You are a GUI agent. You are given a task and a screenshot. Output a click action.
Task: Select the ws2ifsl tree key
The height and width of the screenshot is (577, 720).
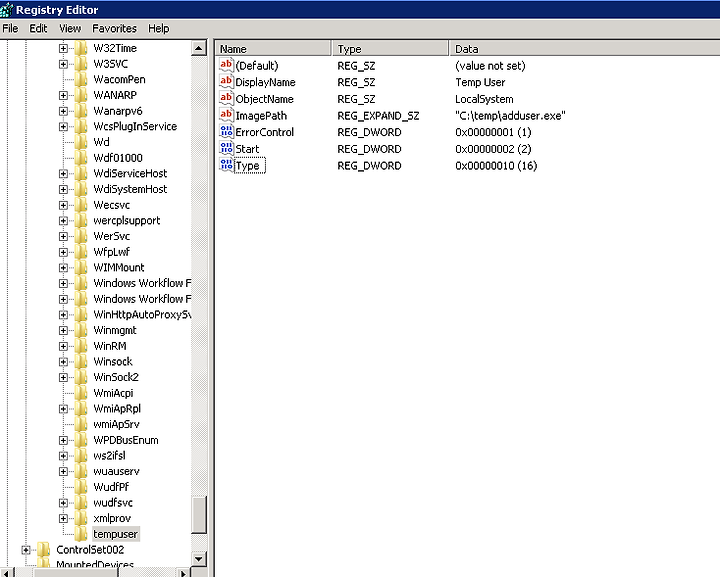click(109, 455)
